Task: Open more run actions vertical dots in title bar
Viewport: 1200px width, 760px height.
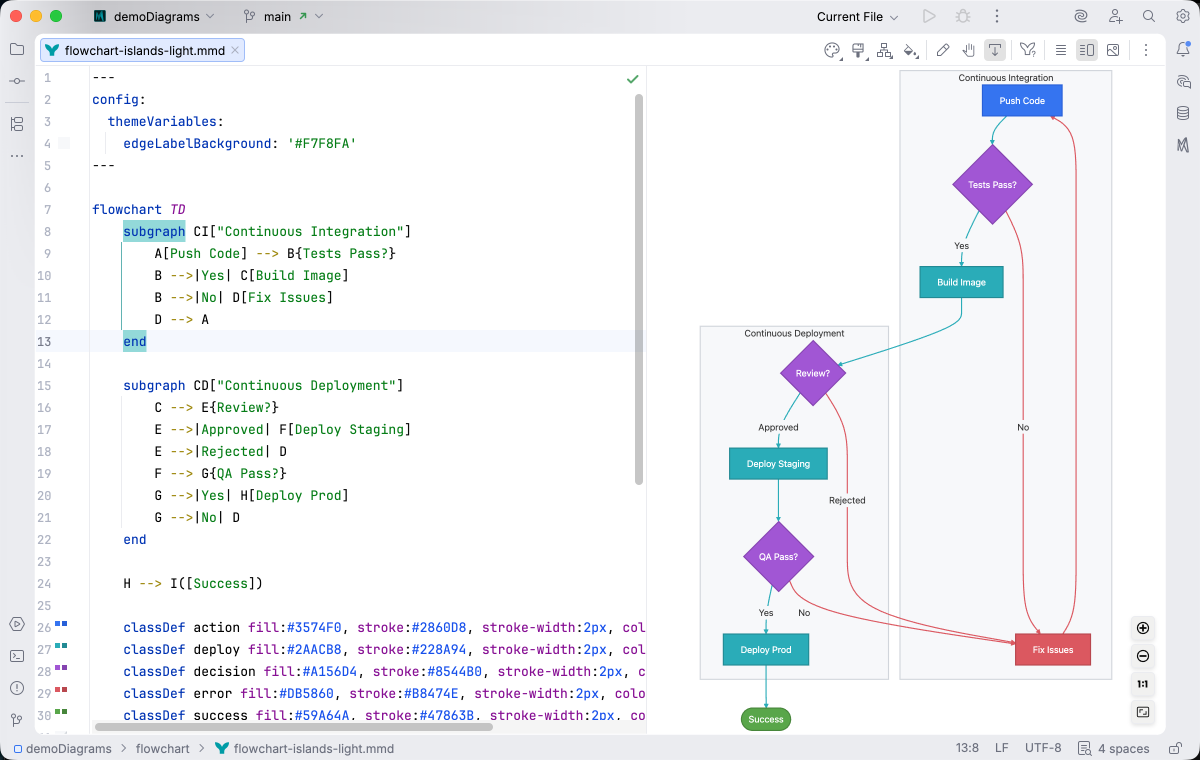Action: pos(996,16)
